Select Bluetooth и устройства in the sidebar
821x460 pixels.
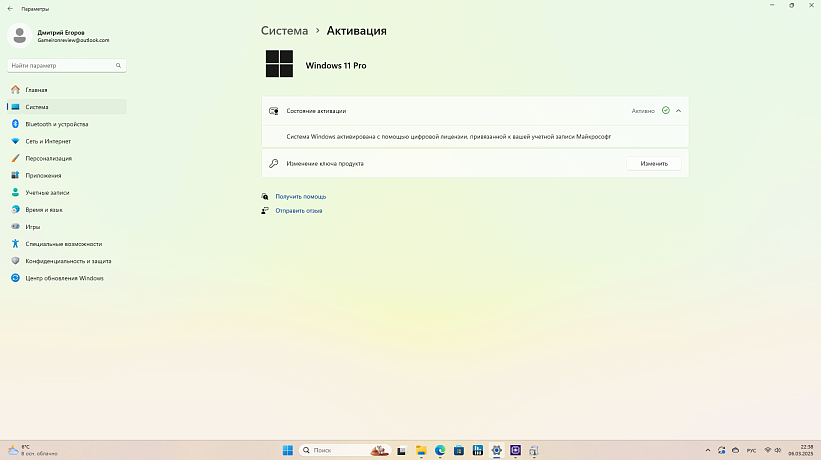pos(56,124)
